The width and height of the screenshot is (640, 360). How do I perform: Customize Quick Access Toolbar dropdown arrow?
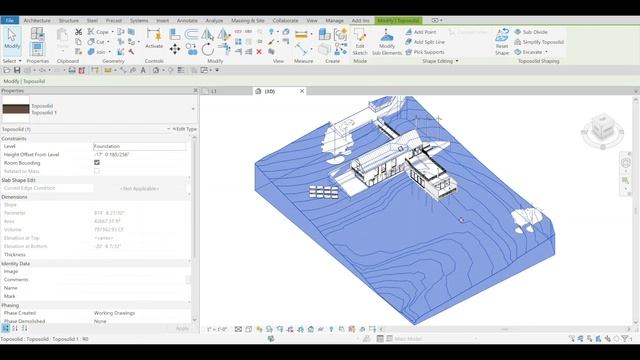click(x=217, y=70)
